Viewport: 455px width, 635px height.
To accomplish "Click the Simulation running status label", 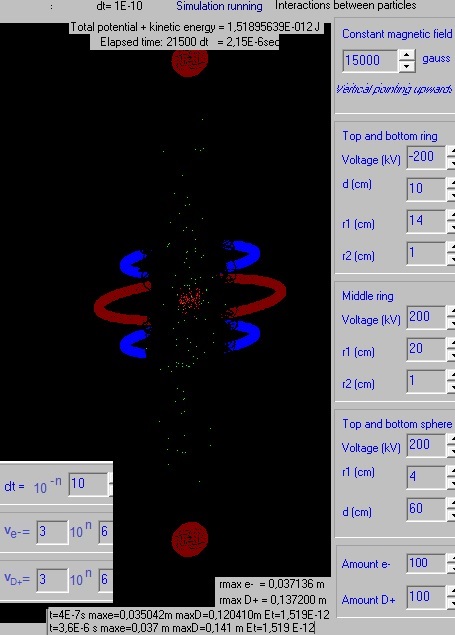I will pos(219,6).
